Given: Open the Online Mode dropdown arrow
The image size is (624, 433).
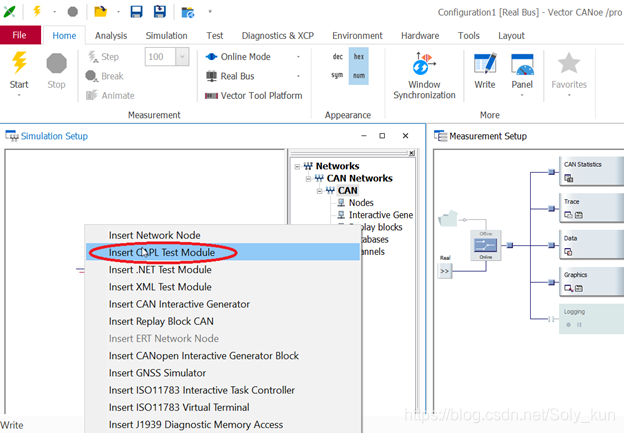Looking at the screenshot, I should pyautogui.click(x=298, y=57).
